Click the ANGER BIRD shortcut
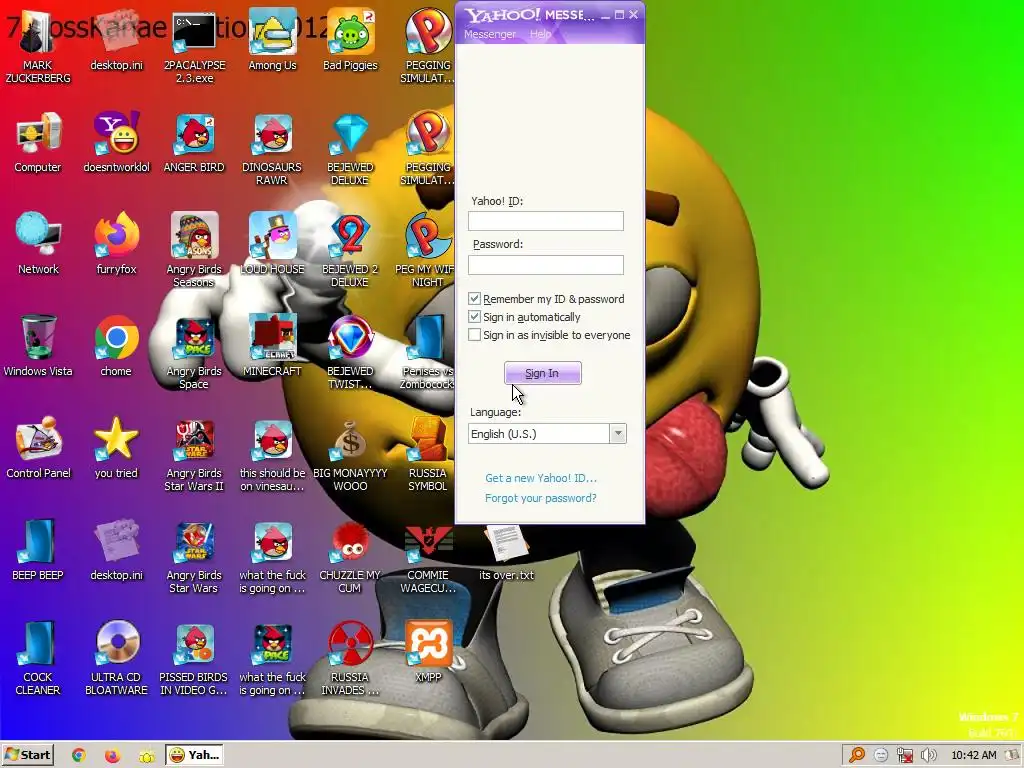Viewport: 1024px width, 768px height. pyautogui.click(x=194, y=142)
